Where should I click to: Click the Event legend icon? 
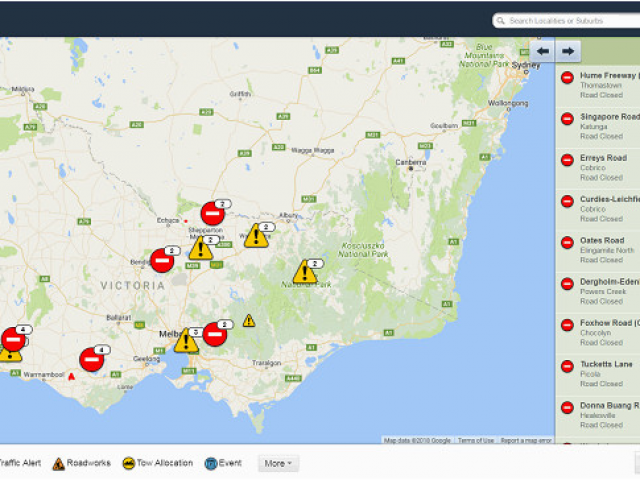(211, 464)
